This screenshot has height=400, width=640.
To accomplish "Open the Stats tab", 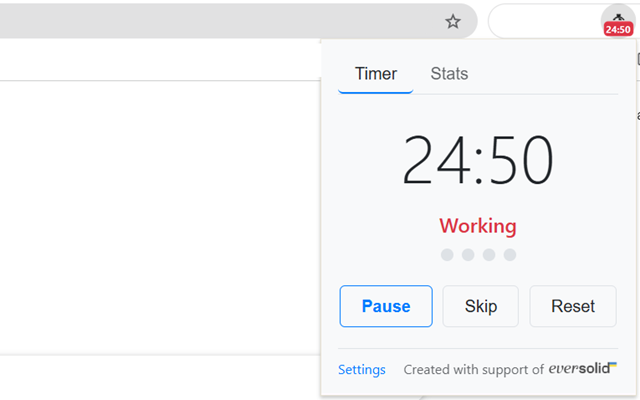I will (x=449, y=74).
